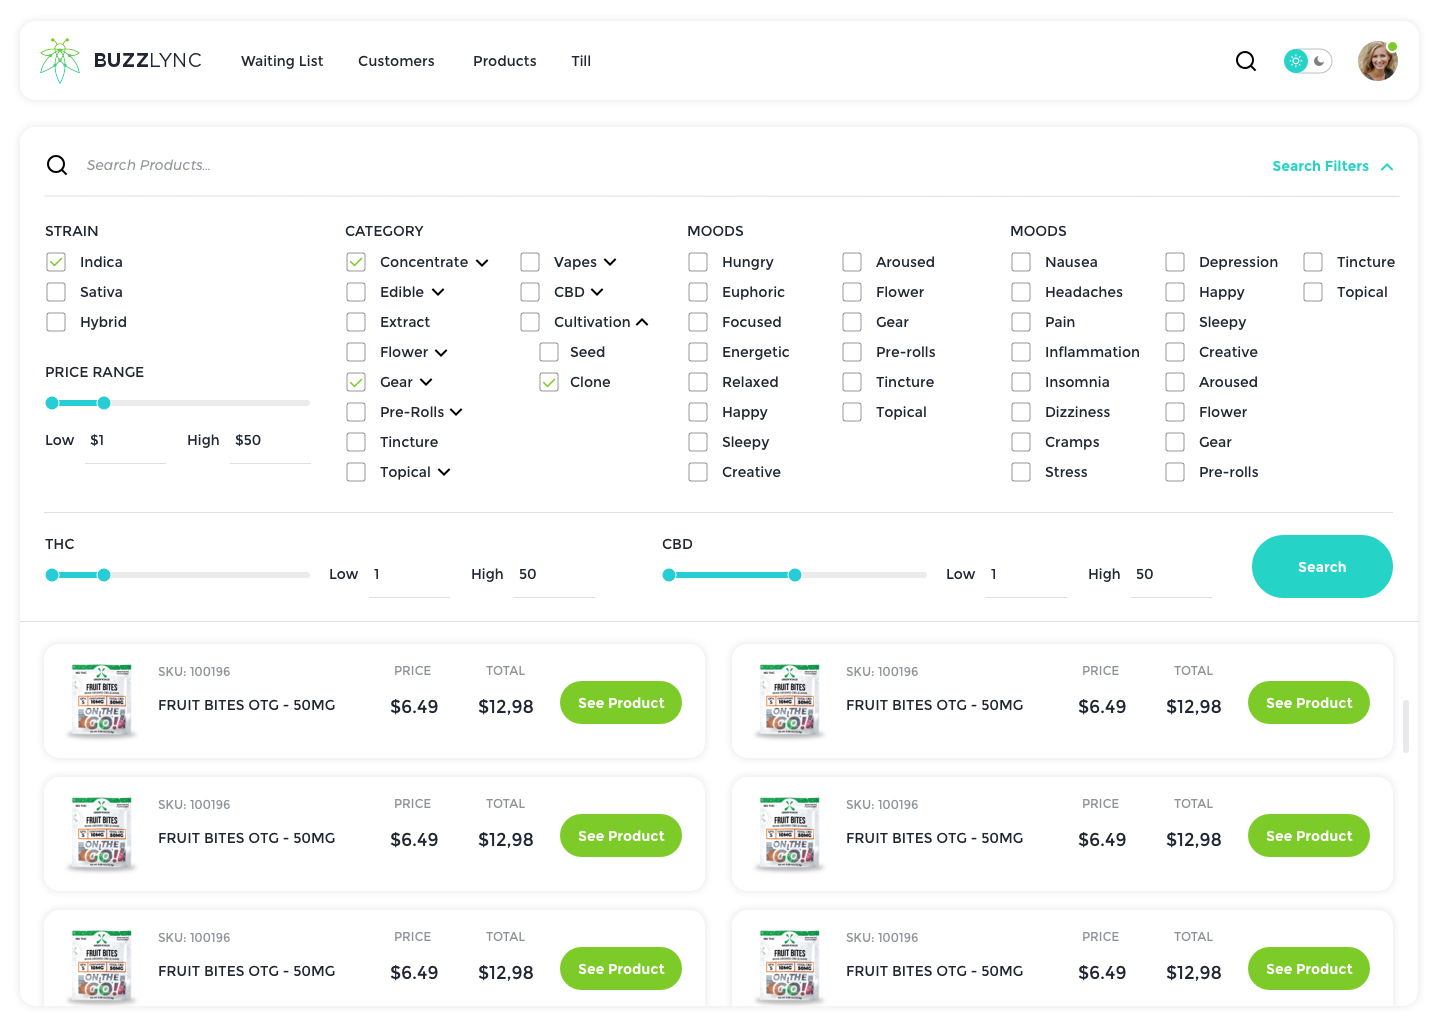The image size is (1440, 1024).
Task: Toggle the light/dark theme switch
Action: [1307, 61]
